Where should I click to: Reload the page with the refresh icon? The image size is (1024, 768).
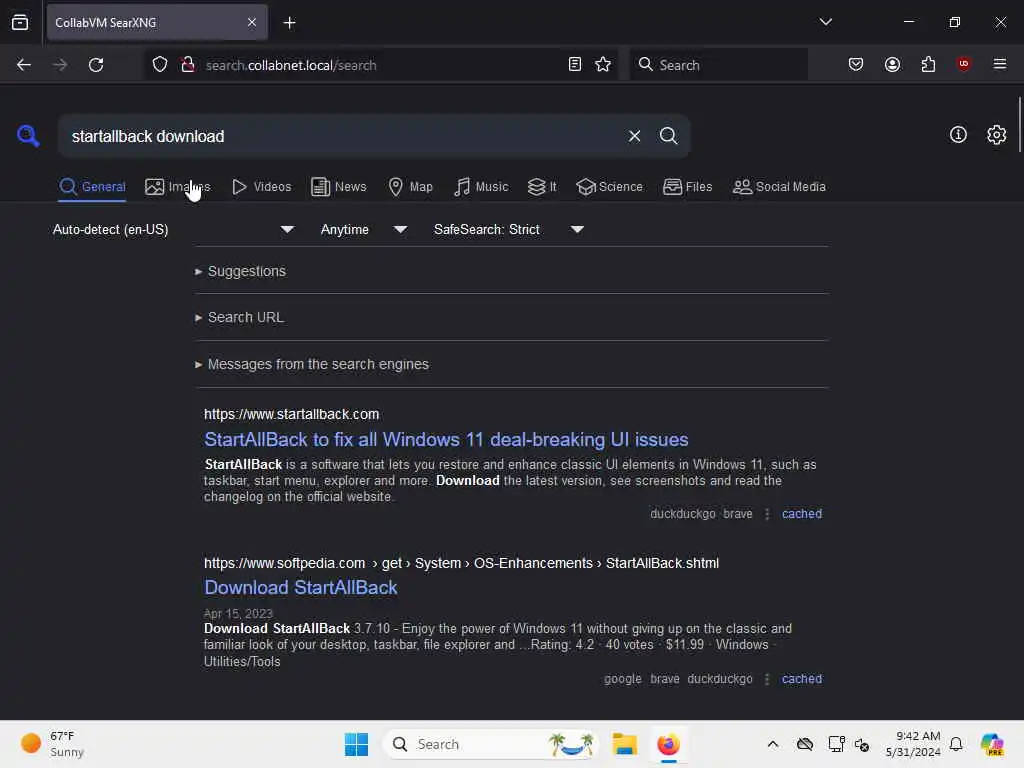96,65
